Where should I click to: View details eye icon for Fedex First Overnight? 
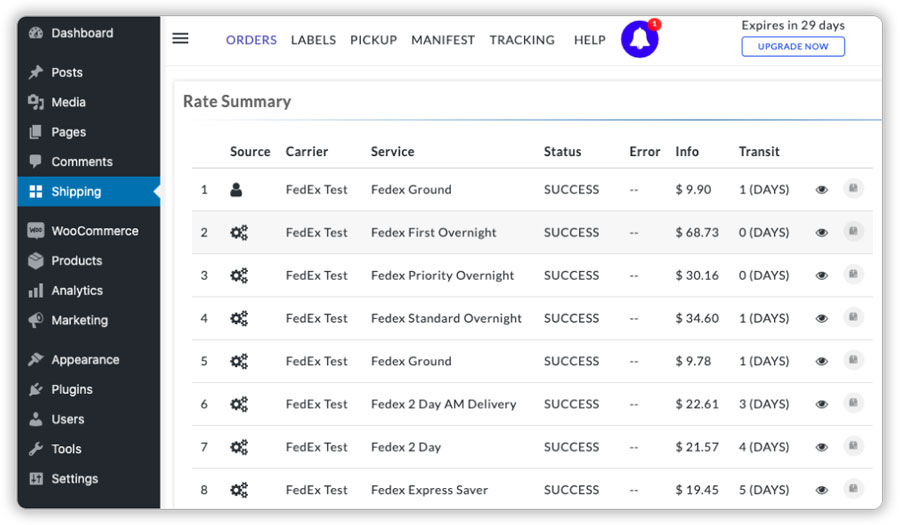click(x=822, y=233)
